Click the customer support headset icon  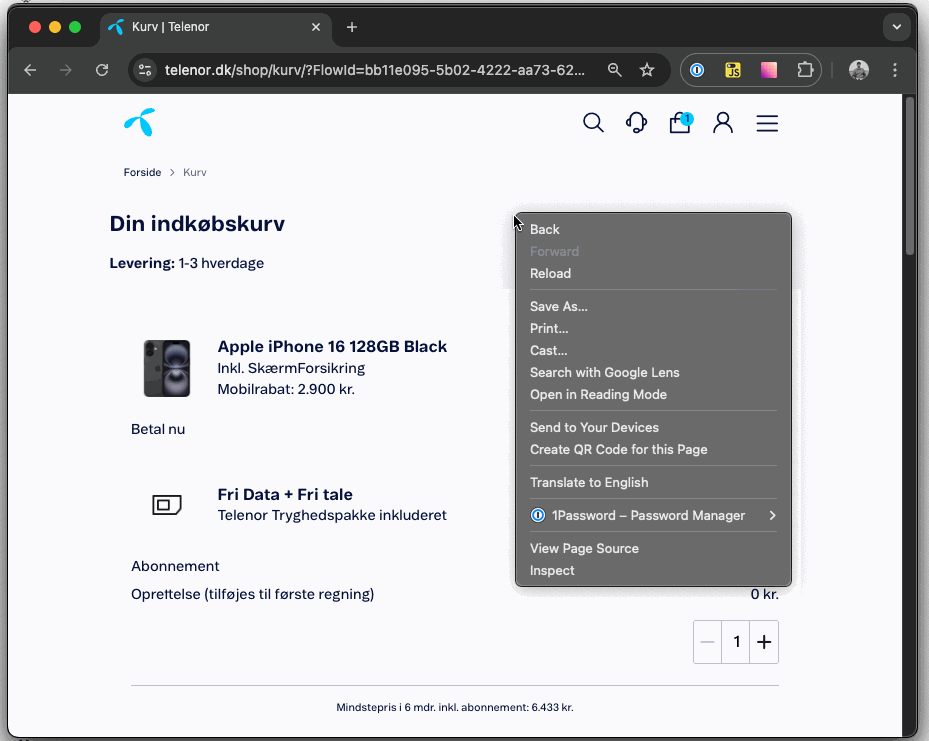636,123
